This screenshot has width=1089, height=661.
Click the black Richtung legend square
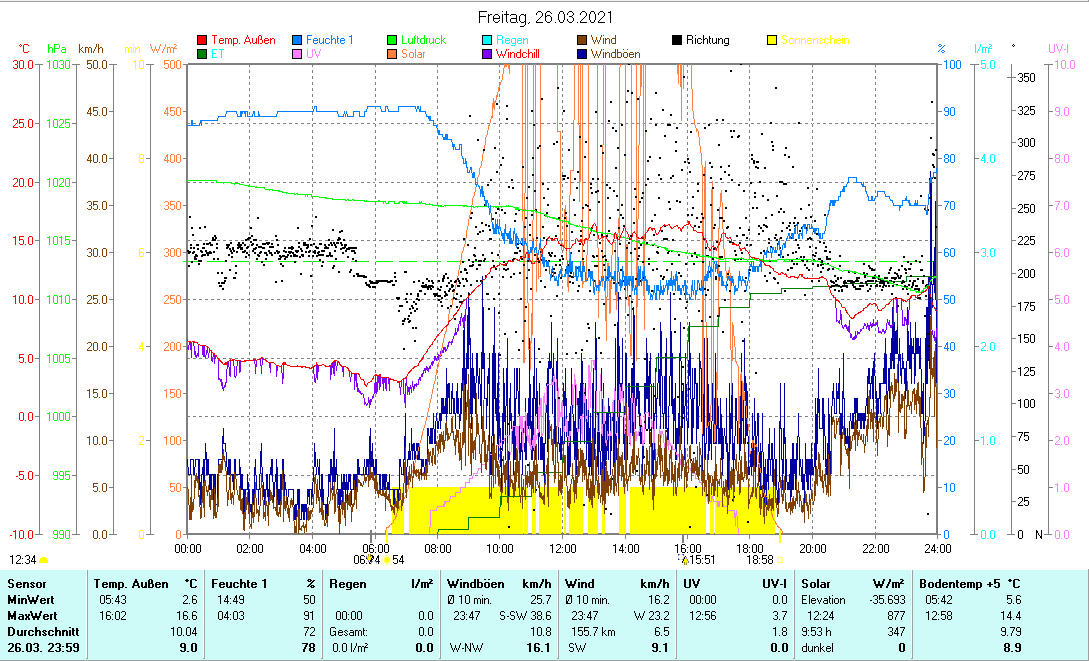[x=677, y=41]
